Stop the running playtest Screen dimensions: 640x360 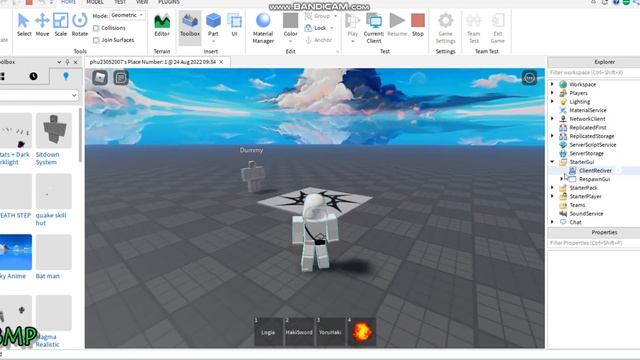(418, 25)
